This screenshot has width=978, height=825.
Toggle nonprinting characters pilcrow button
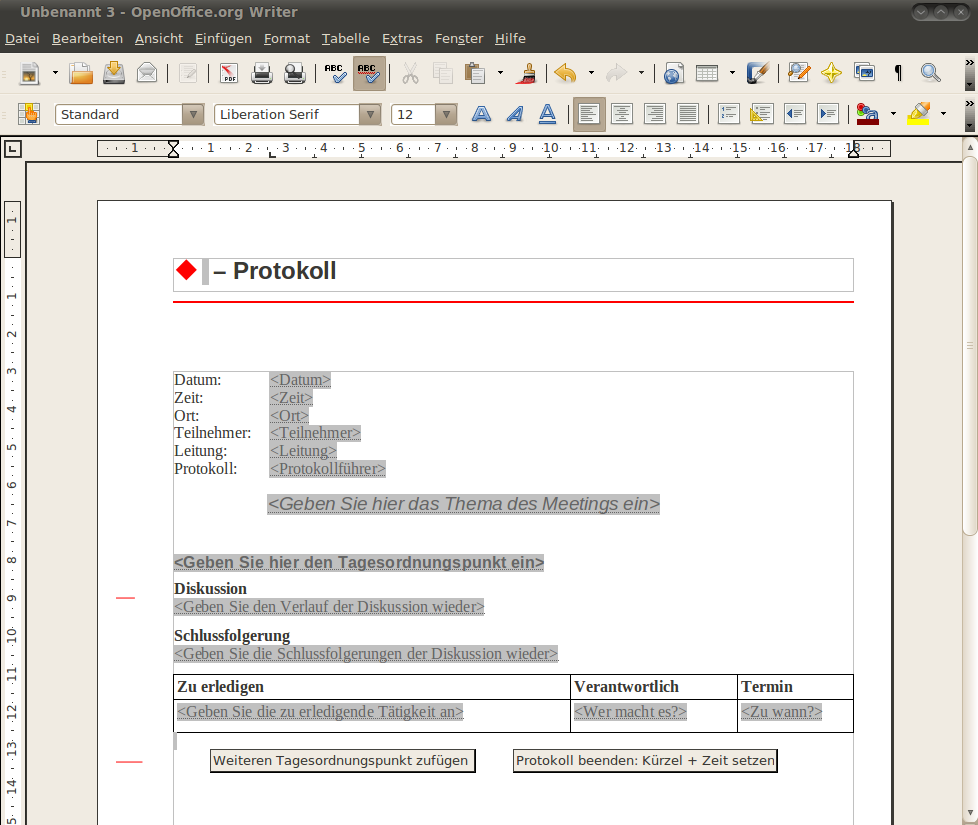tap(898, 73)
